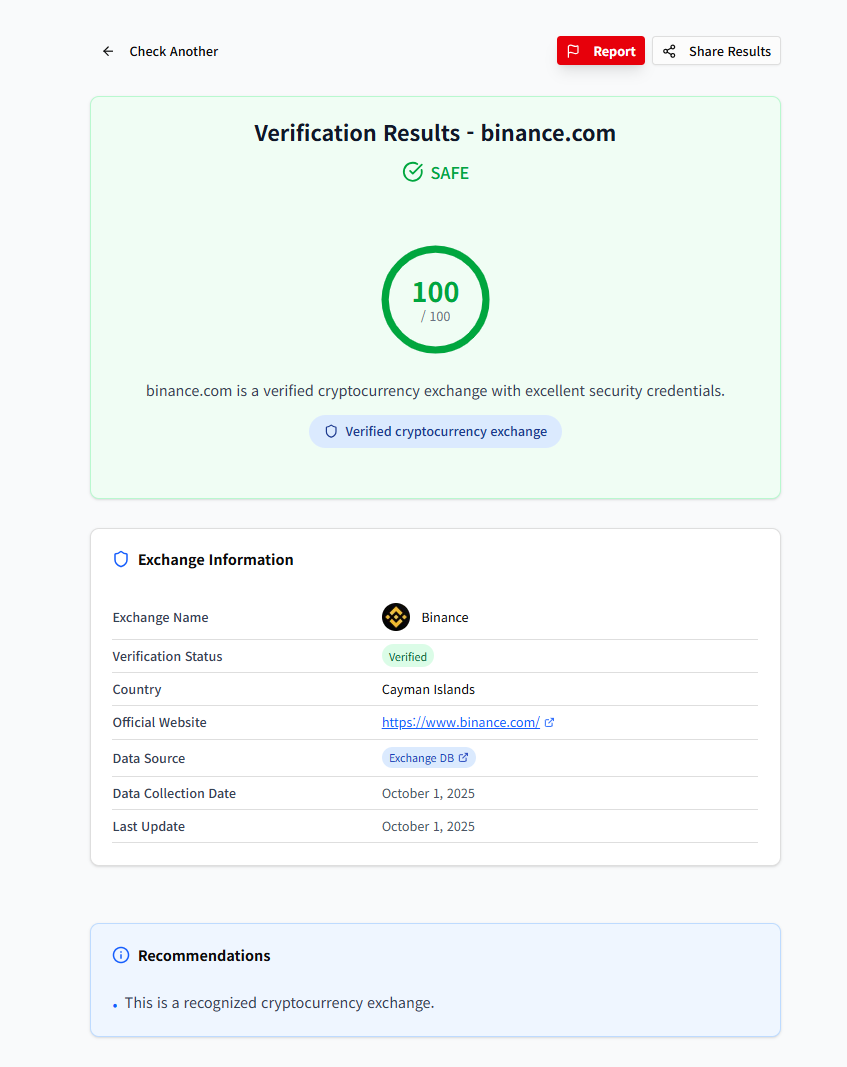847x1067 pixels.
Task: Click the Official Website label
Action: tap(160, 723)
